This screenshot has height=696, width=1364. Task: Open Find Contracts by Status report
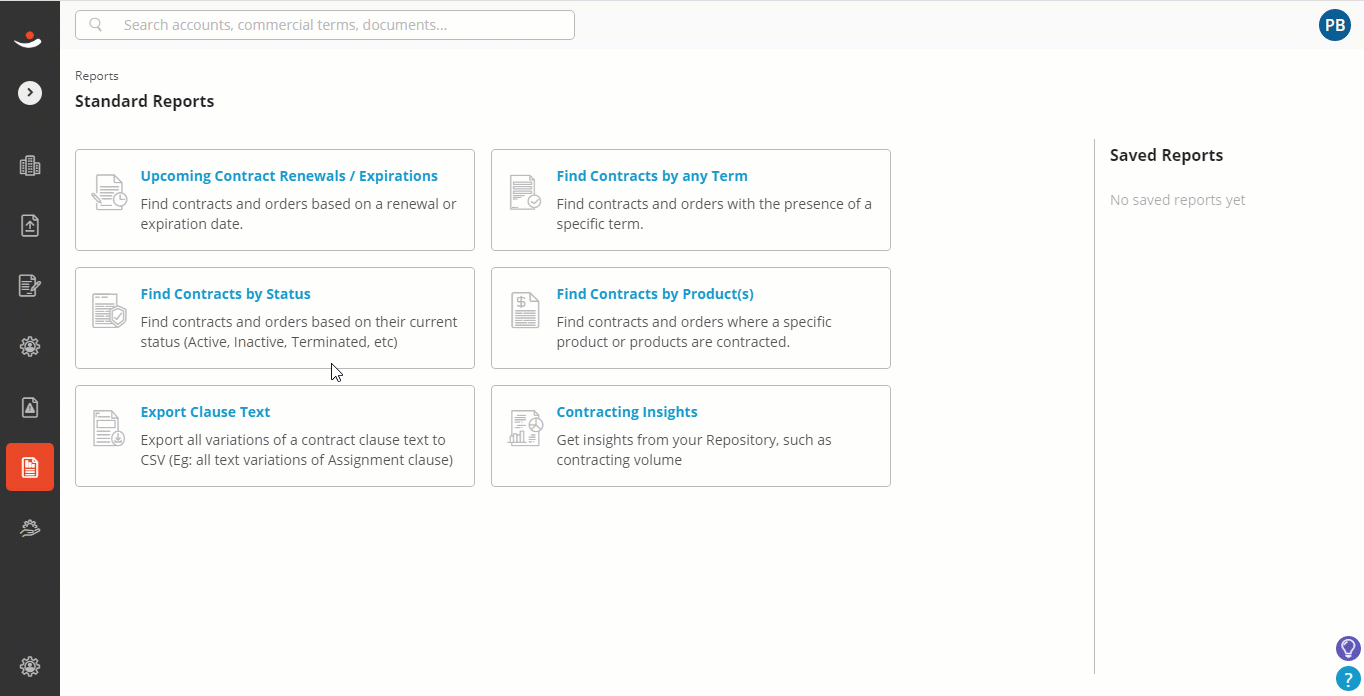tap(226, 294)
